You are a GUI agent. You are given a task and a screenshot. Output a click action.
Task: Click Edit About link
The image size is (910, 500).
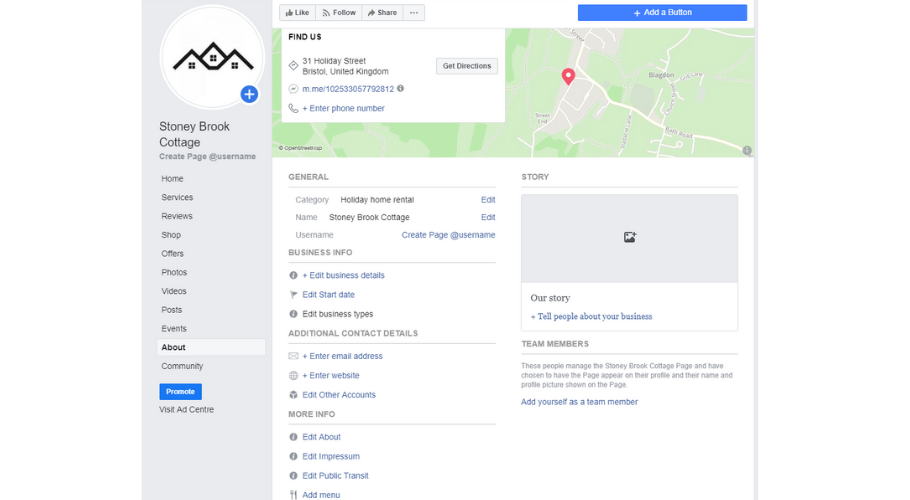point(322,437)
